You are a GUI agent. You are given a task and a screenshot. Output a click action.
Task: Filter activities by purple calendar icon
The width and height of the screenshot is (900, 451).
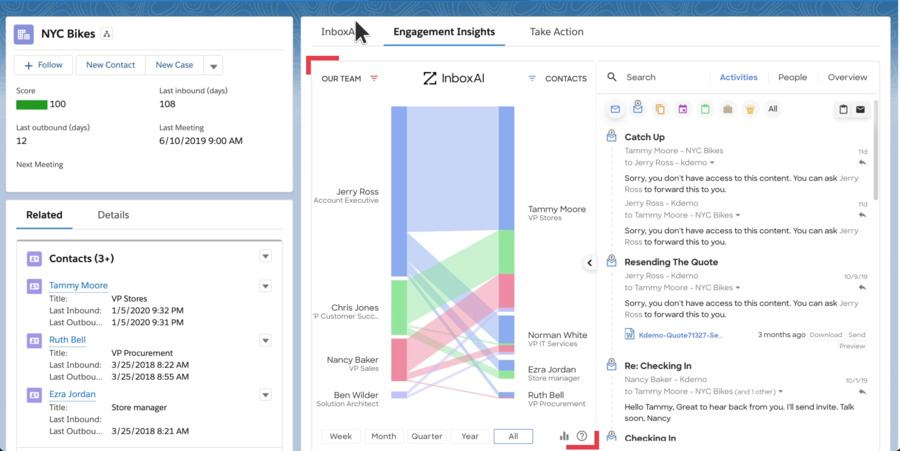pyautogui.click(x=682, y=109)
